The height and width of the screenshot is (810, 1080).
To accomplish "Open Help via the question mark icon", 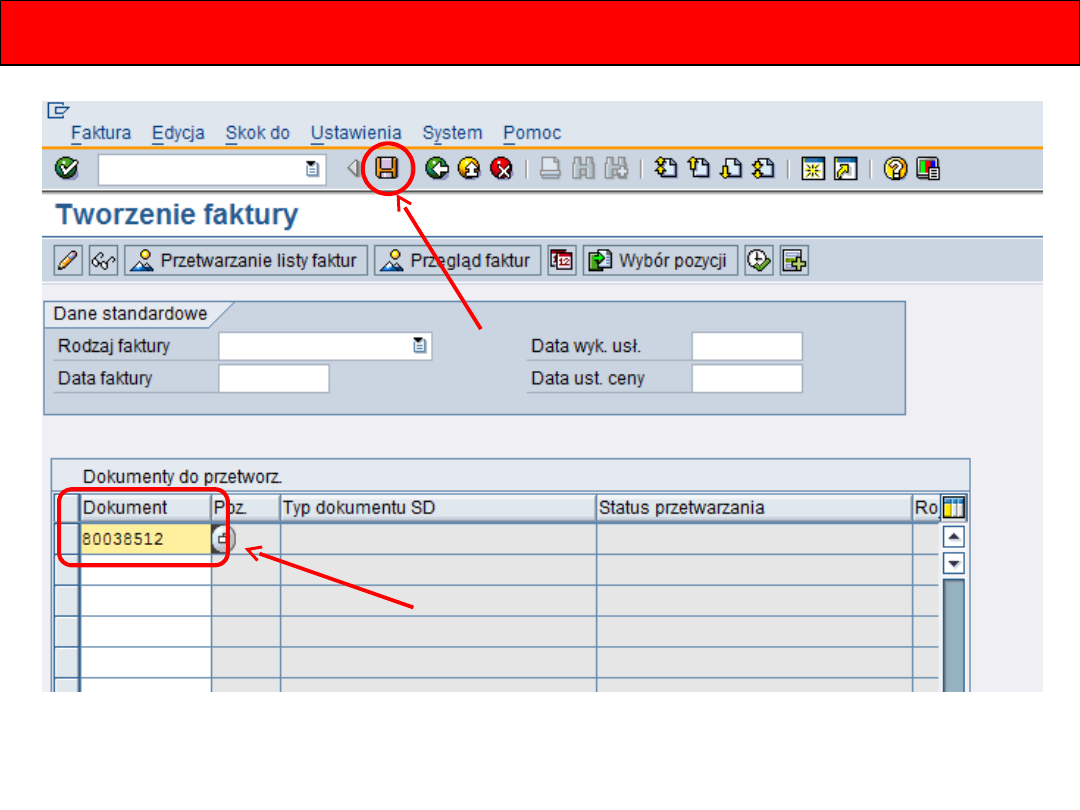I will click(x=895, y=169).
